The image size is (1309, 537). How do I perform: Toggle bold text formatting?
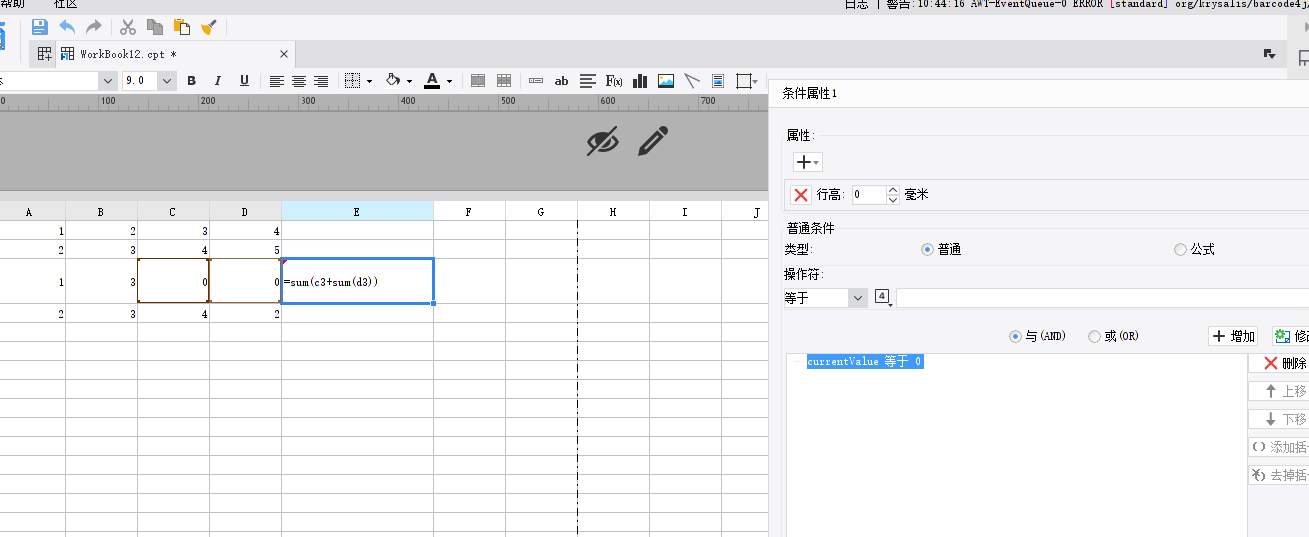click(191, 81)
